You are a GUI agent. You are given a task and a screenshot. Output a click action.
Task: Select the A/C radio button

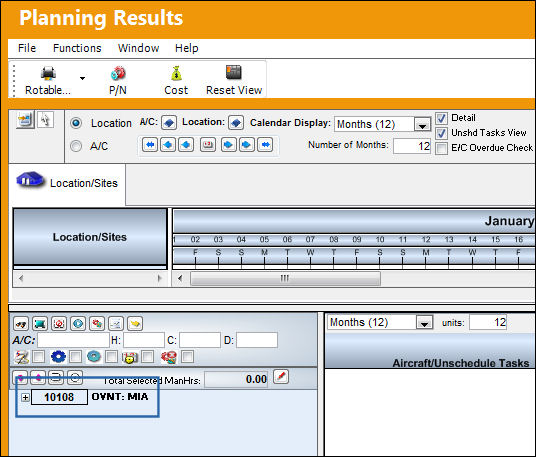76,146
